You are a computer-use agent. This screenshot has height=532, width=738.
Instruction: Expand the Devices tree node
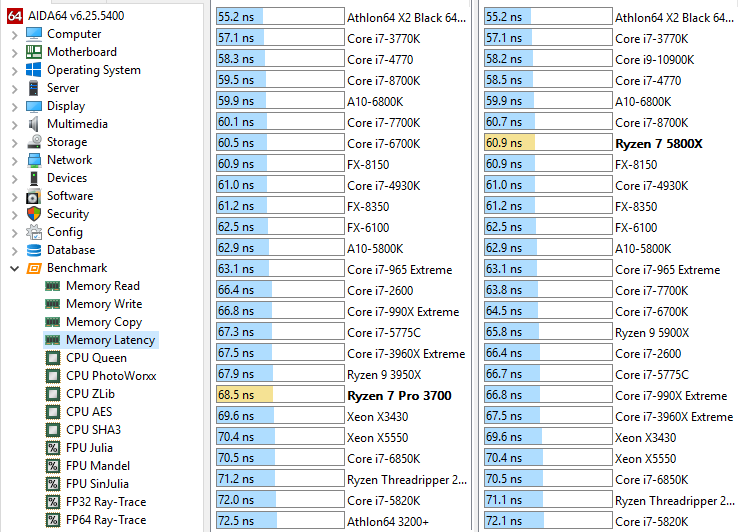point(15,179)
